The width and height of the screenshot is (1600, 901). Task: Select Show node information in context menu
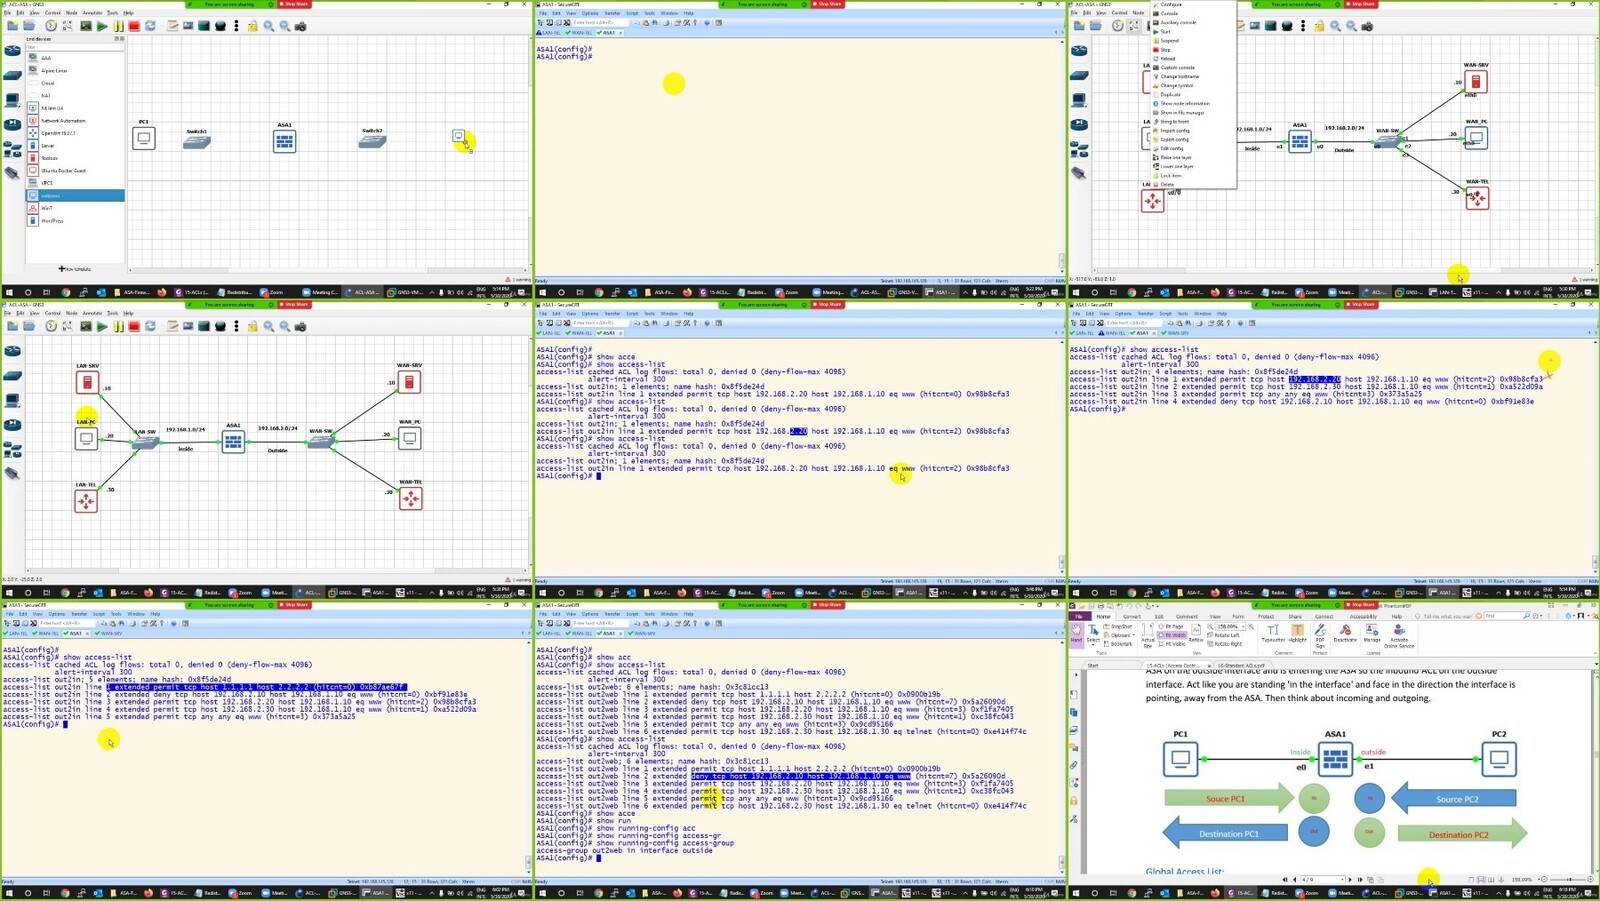pos(1184,103)
